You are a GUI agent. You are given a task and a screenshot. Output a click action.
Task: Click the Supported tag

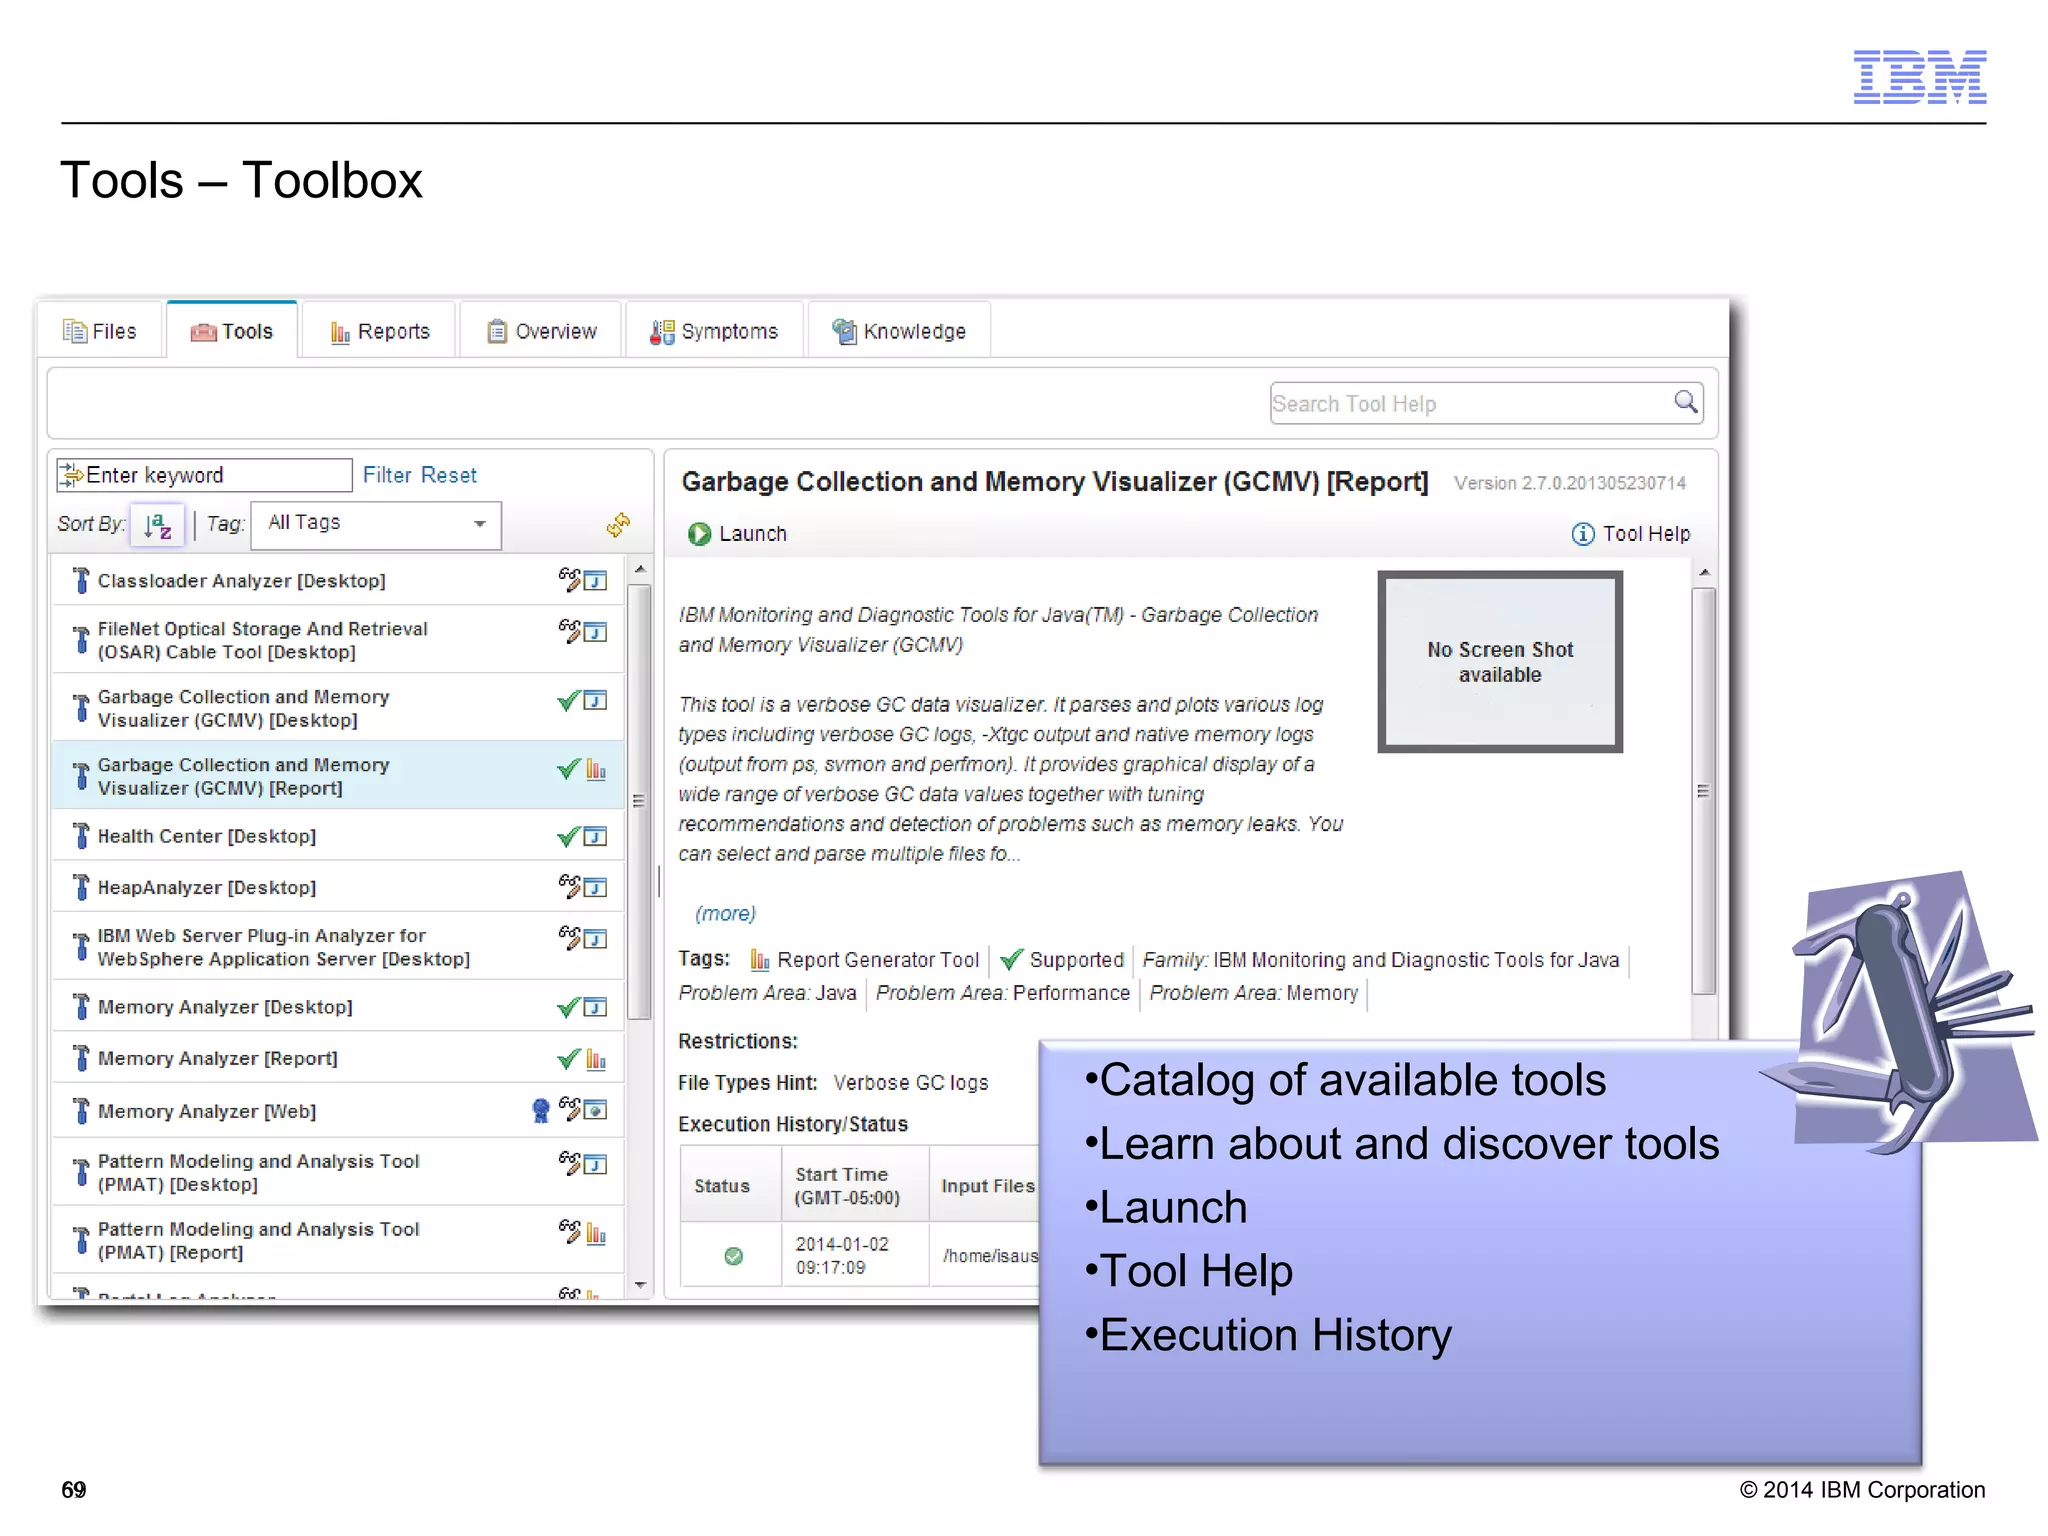(x=1062, y=960)
